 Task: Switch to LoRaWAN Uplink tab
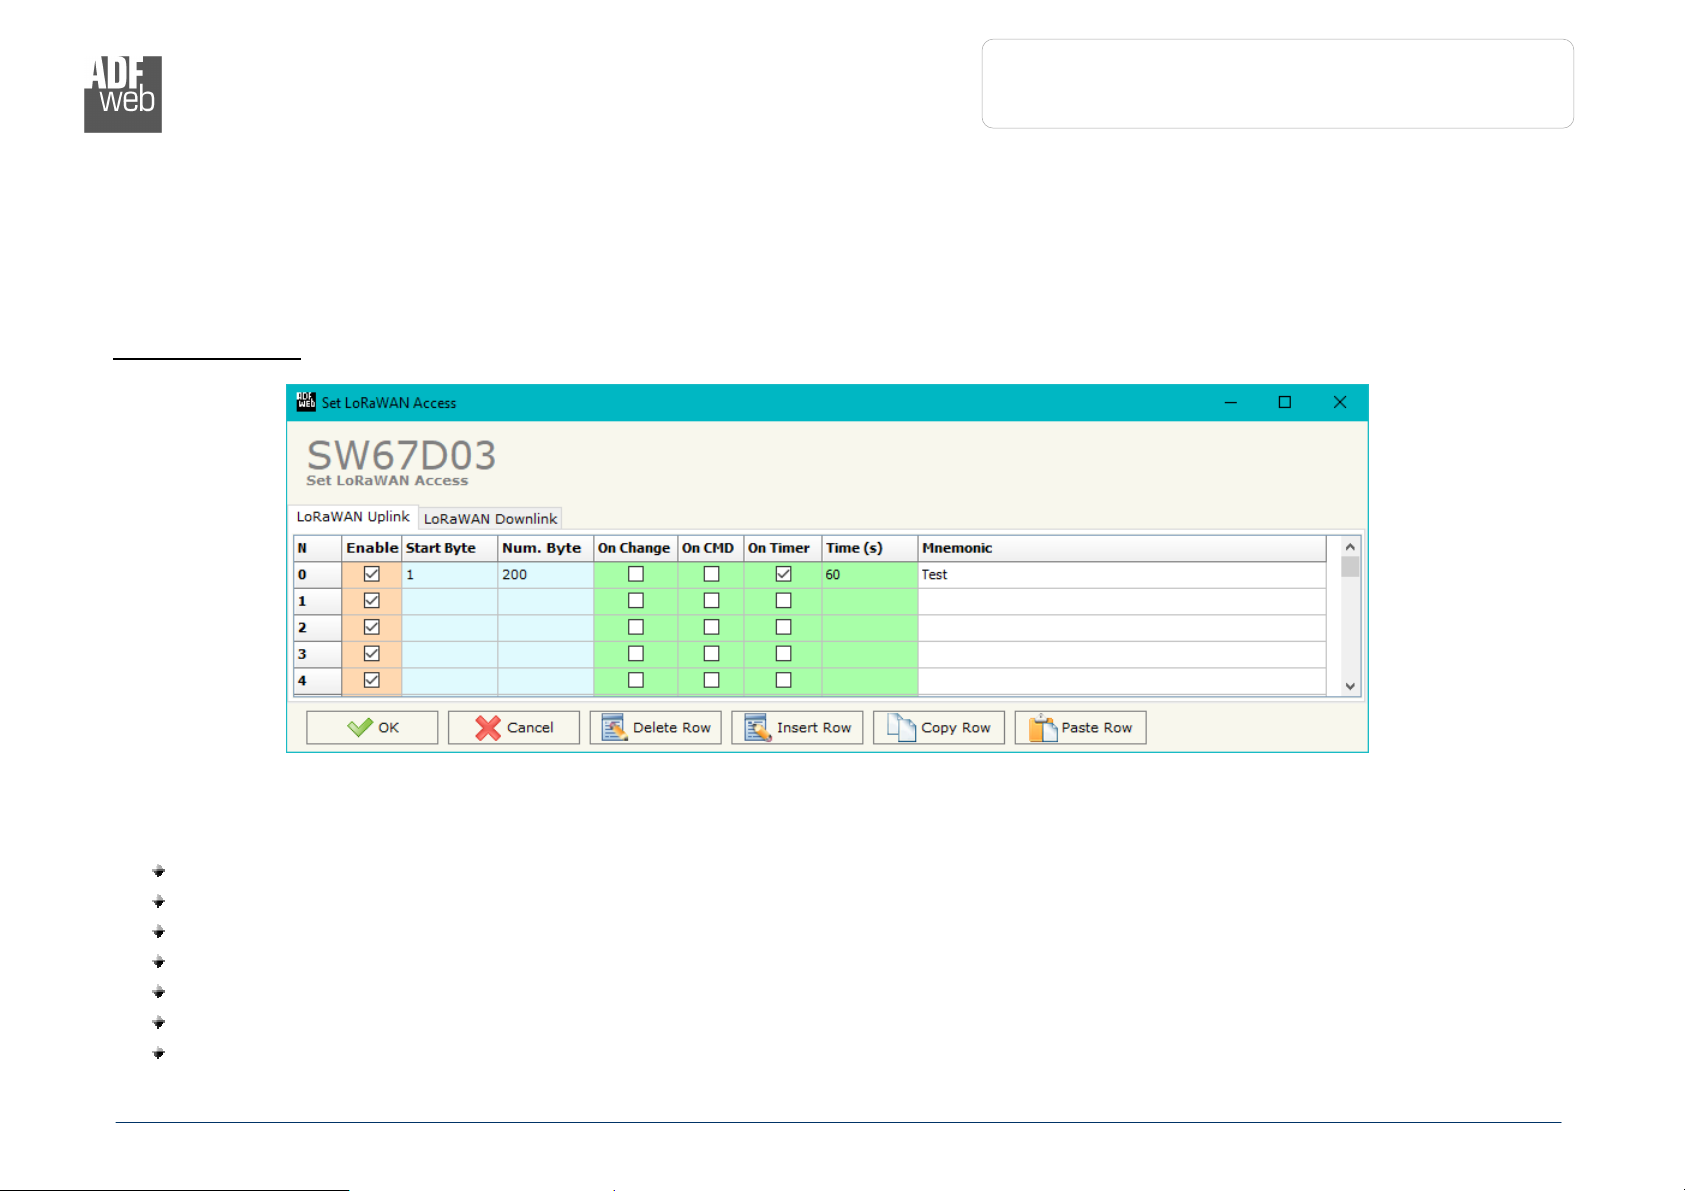[353, 517]
